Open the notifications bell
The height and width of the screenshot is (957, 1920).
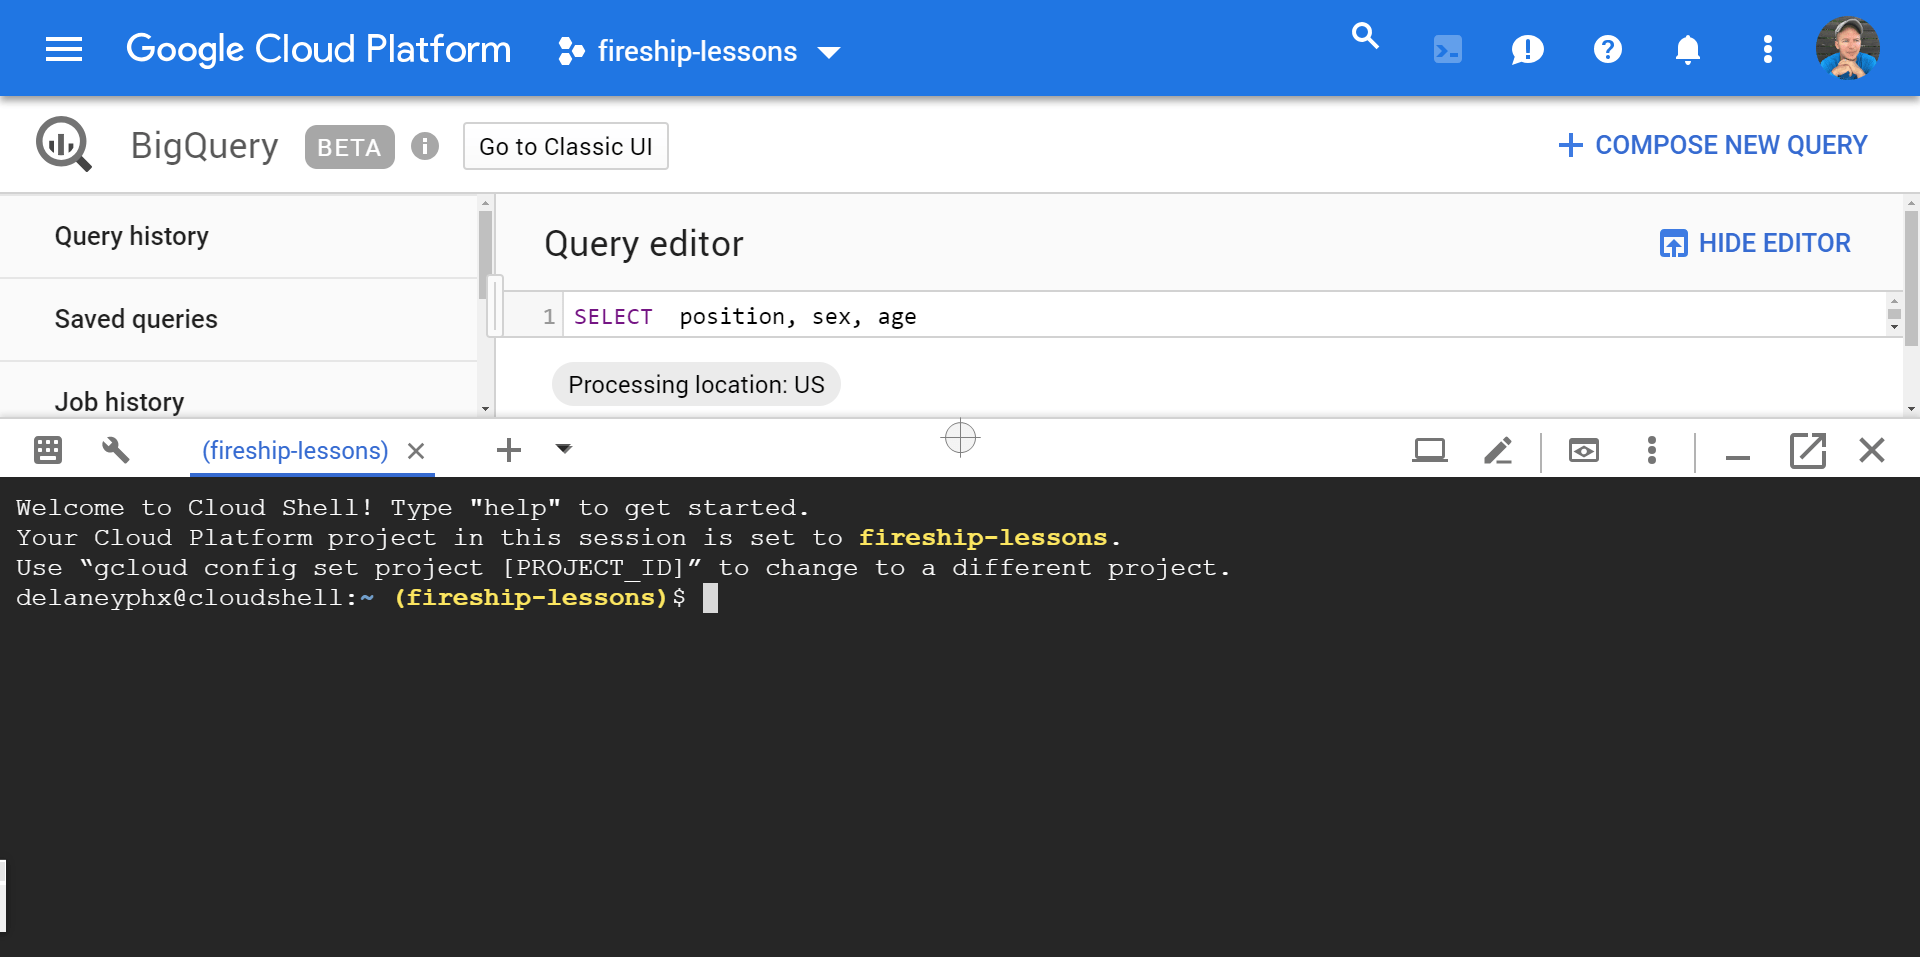1687,49
